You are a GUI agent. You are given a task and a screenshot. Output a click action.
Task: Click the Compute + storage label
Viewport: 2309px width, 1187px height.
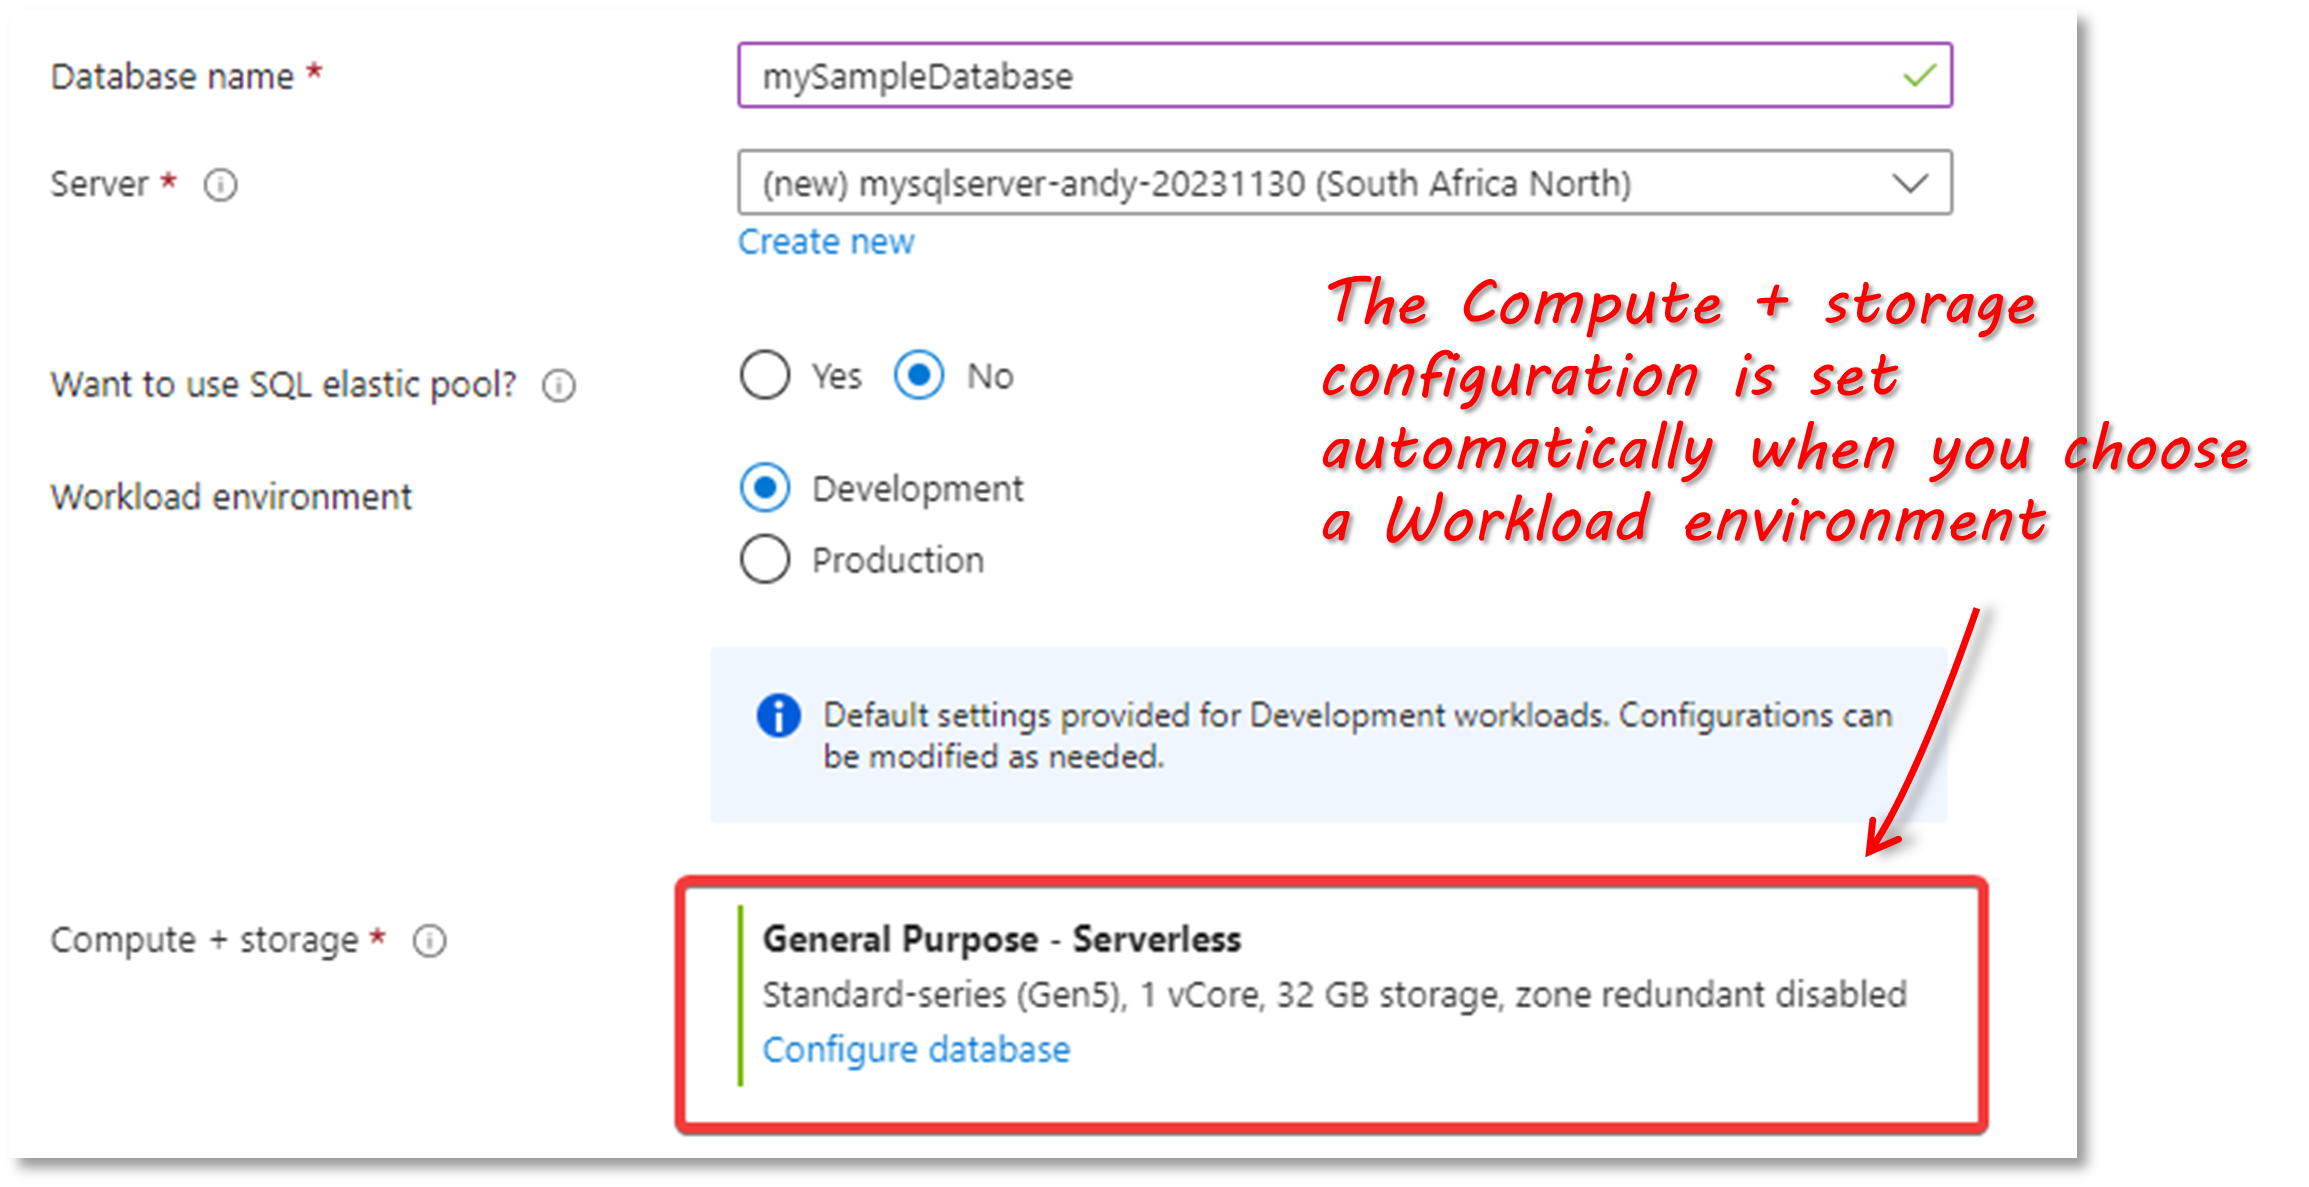click(204, 940)
